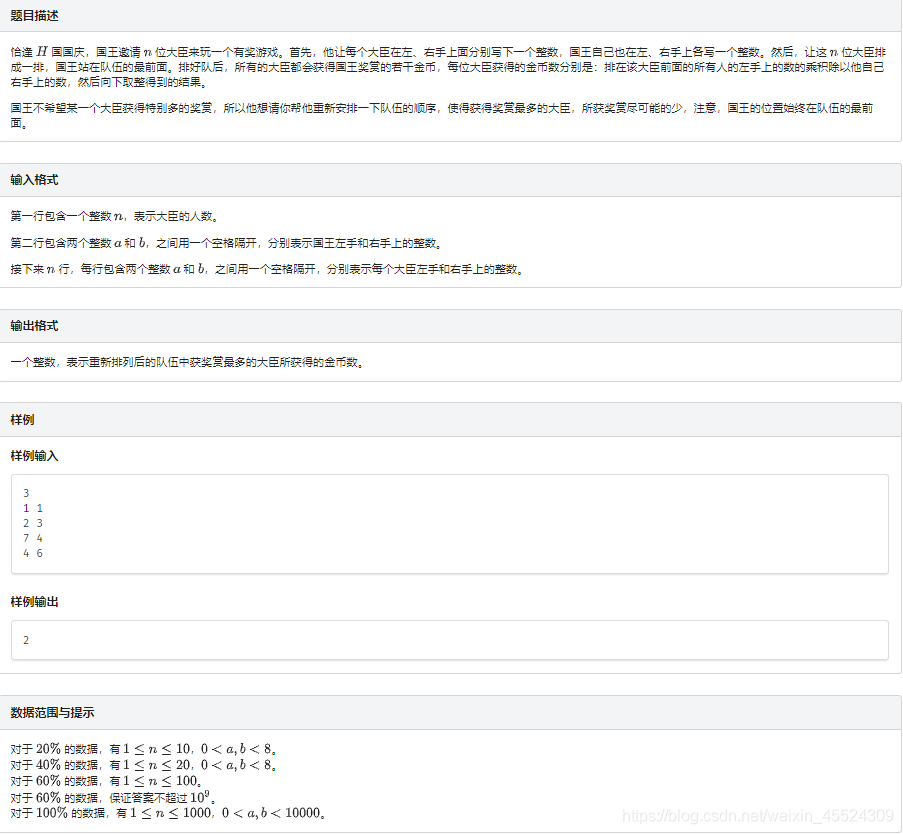The width and height of the screenshot is (903, 834).
Task: Click sample input line "7 4"
Action: (x=33, y=538)
